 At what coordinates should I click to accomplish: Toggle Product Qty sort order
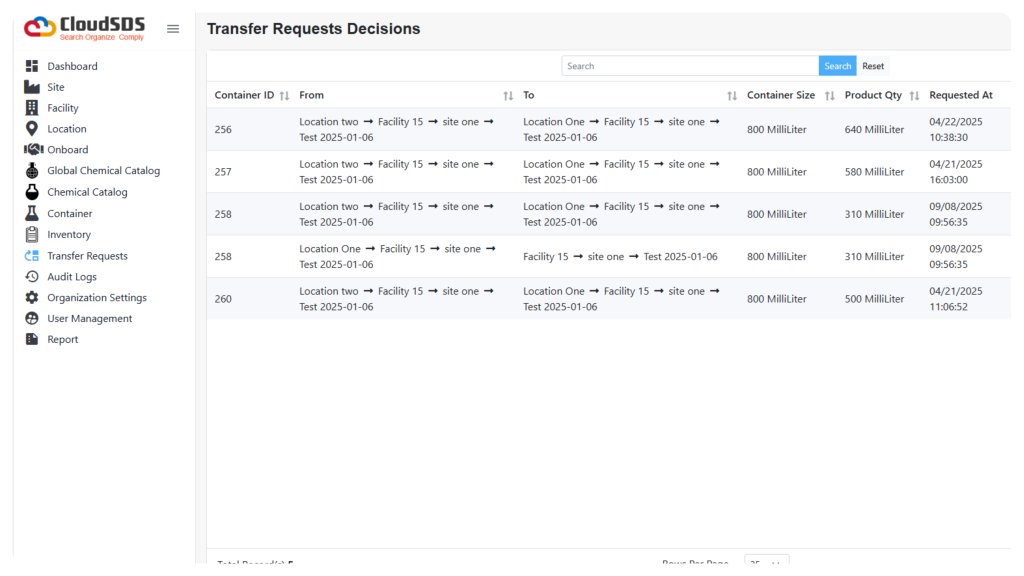(x=914, y=96)
